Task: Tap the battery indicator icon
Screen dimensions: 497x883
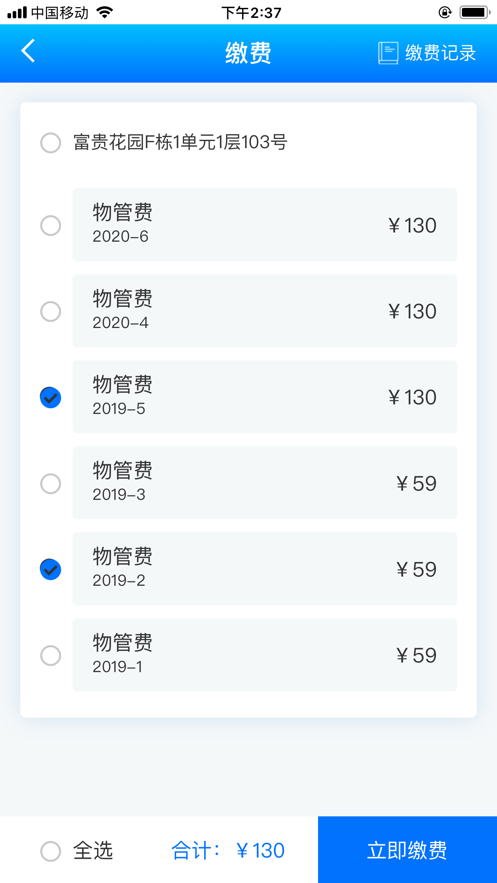Action: 473,12
